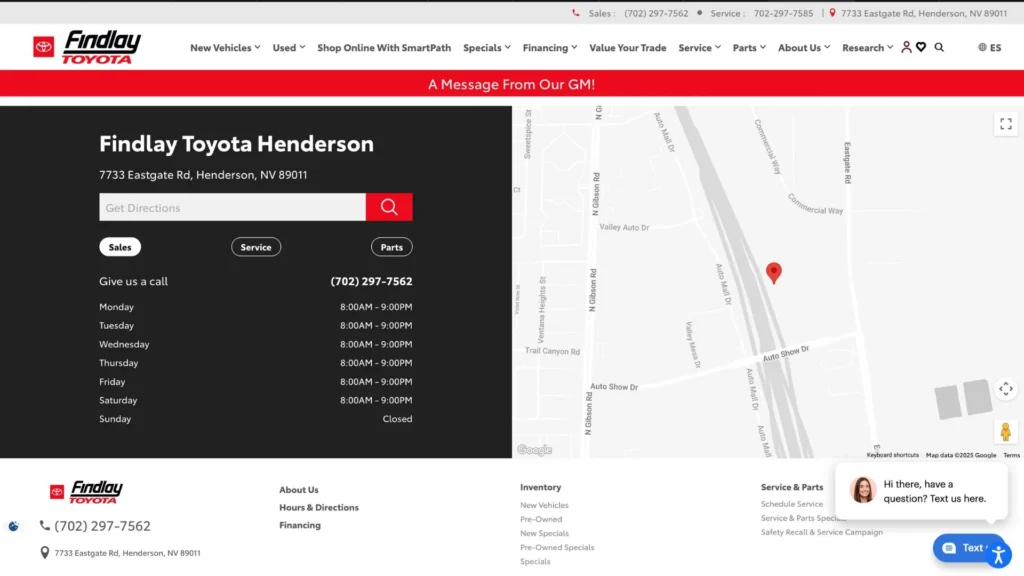The height and width of the screenshot is (576, 1024).
Task: Click the footer location pin icon
Action: (x=44, y=552)
